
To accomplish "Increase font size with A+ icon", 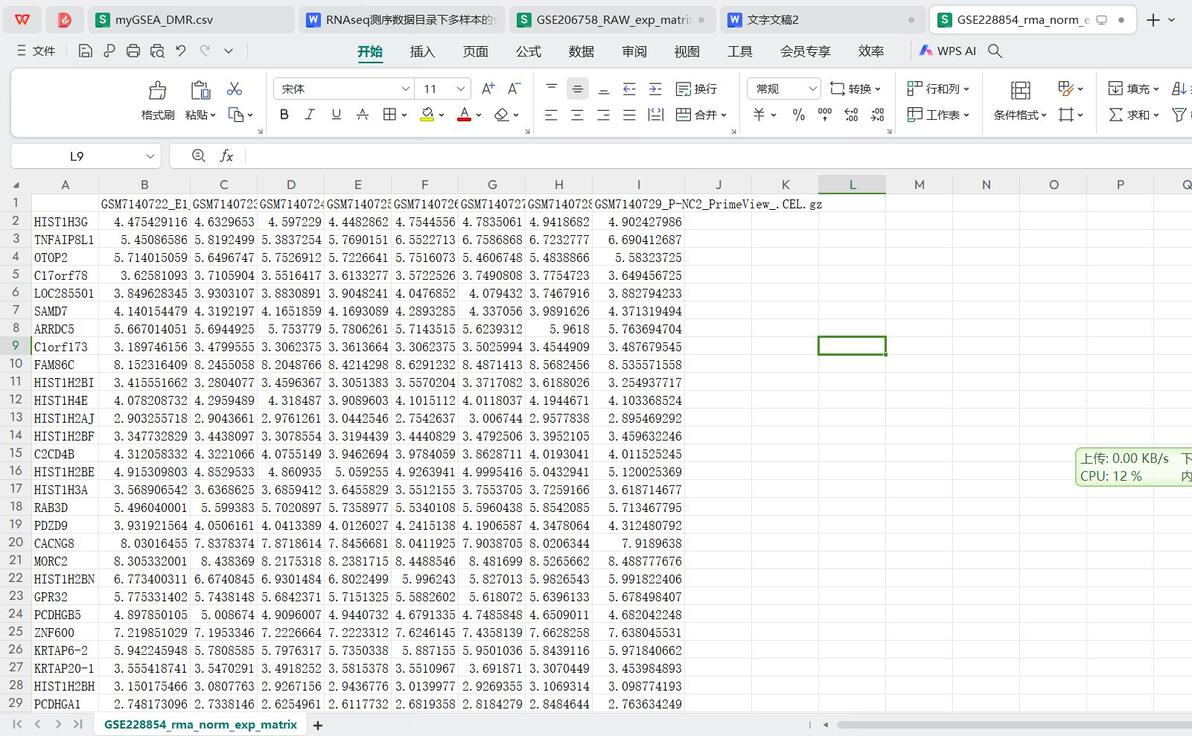I will pos(488,89).
